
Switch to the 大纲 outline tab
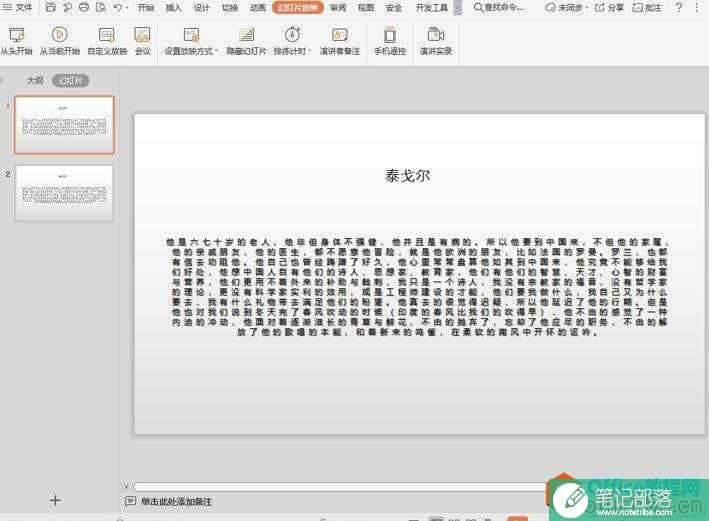point(35,81)
